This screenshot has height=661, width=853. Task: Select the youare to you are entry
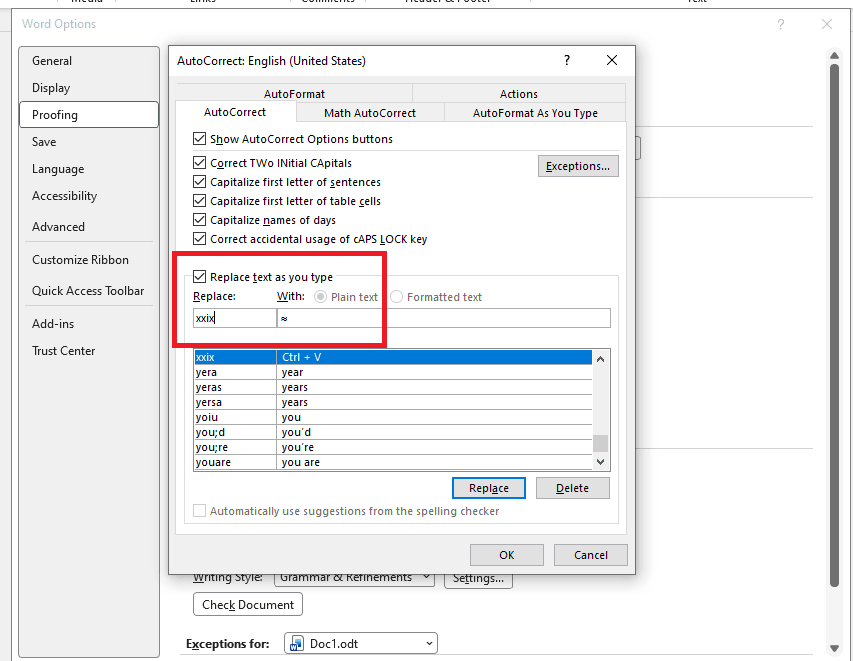393,462
